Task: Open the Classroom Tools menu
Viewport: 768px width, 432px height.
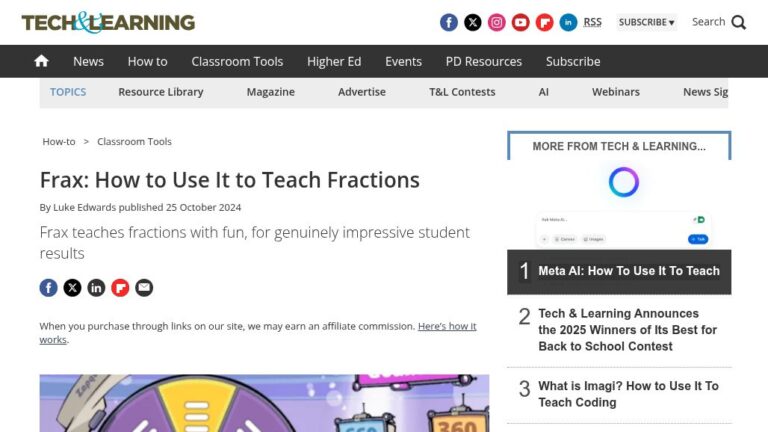Action: pos(237,61)
